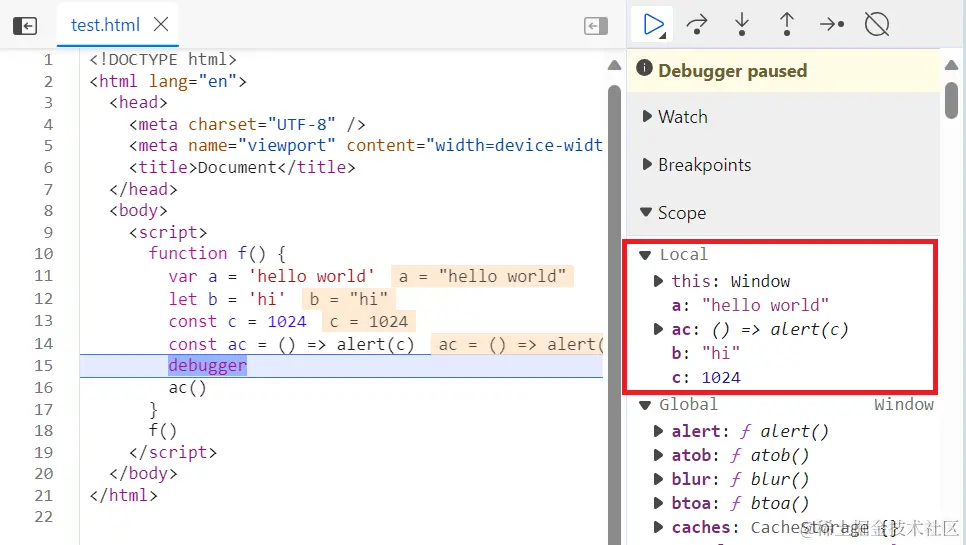The image size is (966, 545).
Task: Toggle the file navigator sidebar icon
Action: pos(25,25)
